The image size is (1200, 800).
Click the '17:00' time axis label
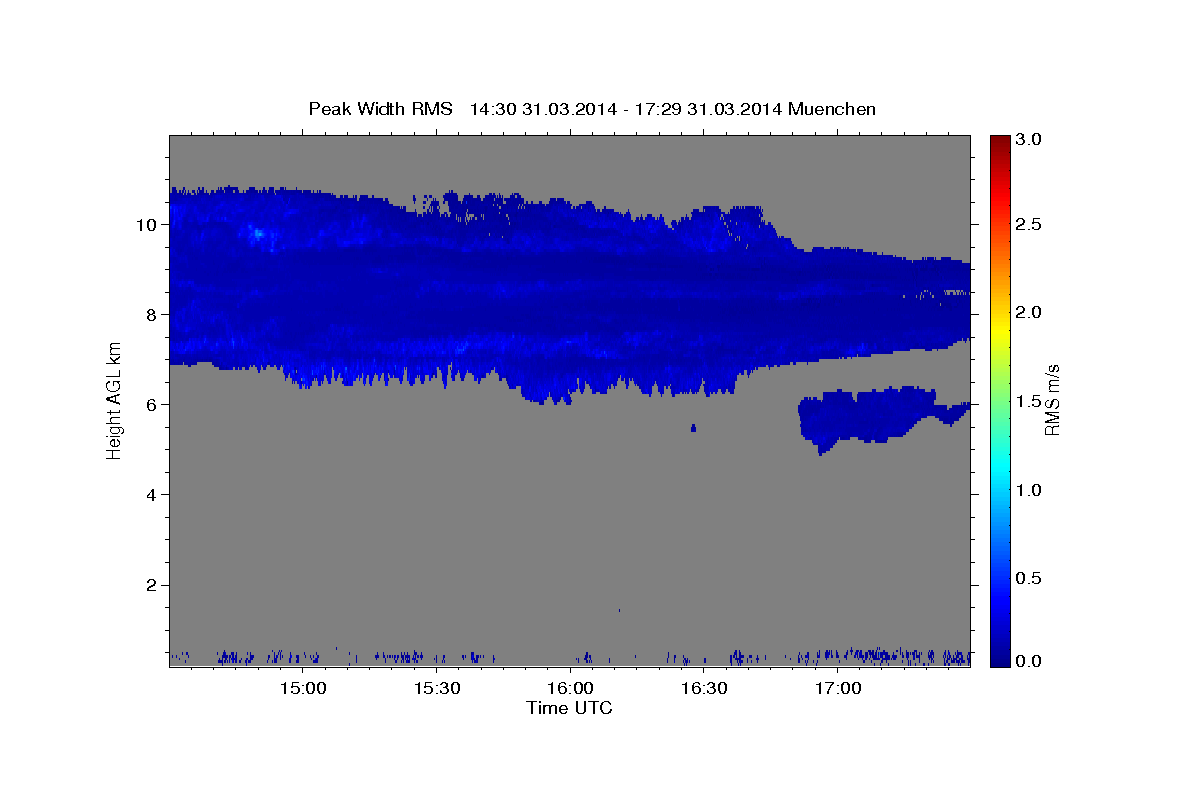click(838, 688)
